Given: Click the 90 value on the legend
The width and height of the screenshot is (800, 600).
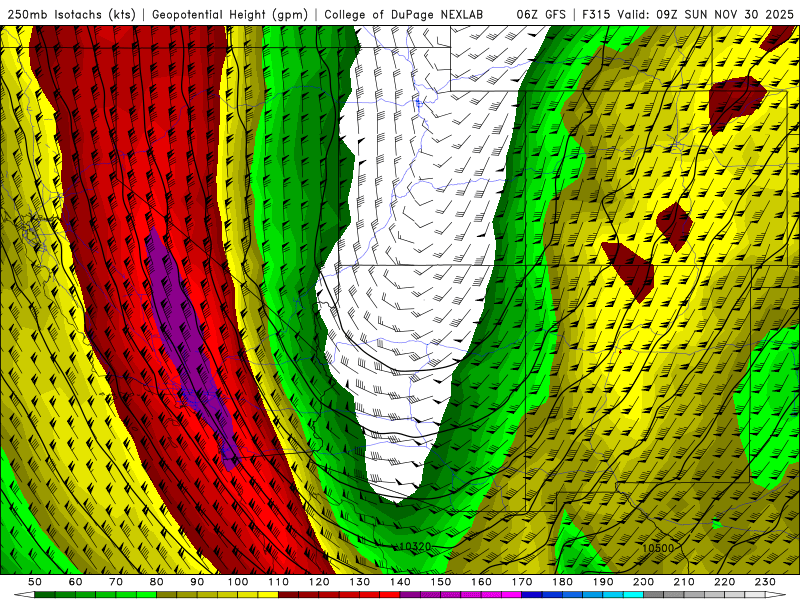Looking at the screenshot, I should (x=197, y=582).
